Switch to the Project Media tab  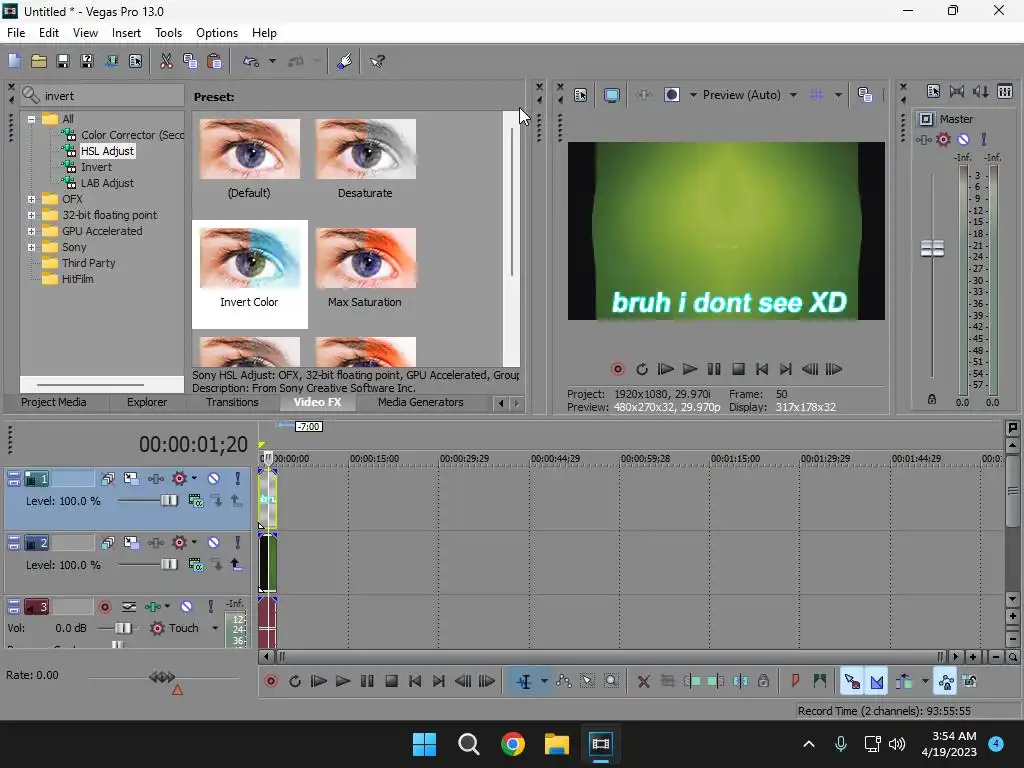pyautogui.click(x=54, y=402)
